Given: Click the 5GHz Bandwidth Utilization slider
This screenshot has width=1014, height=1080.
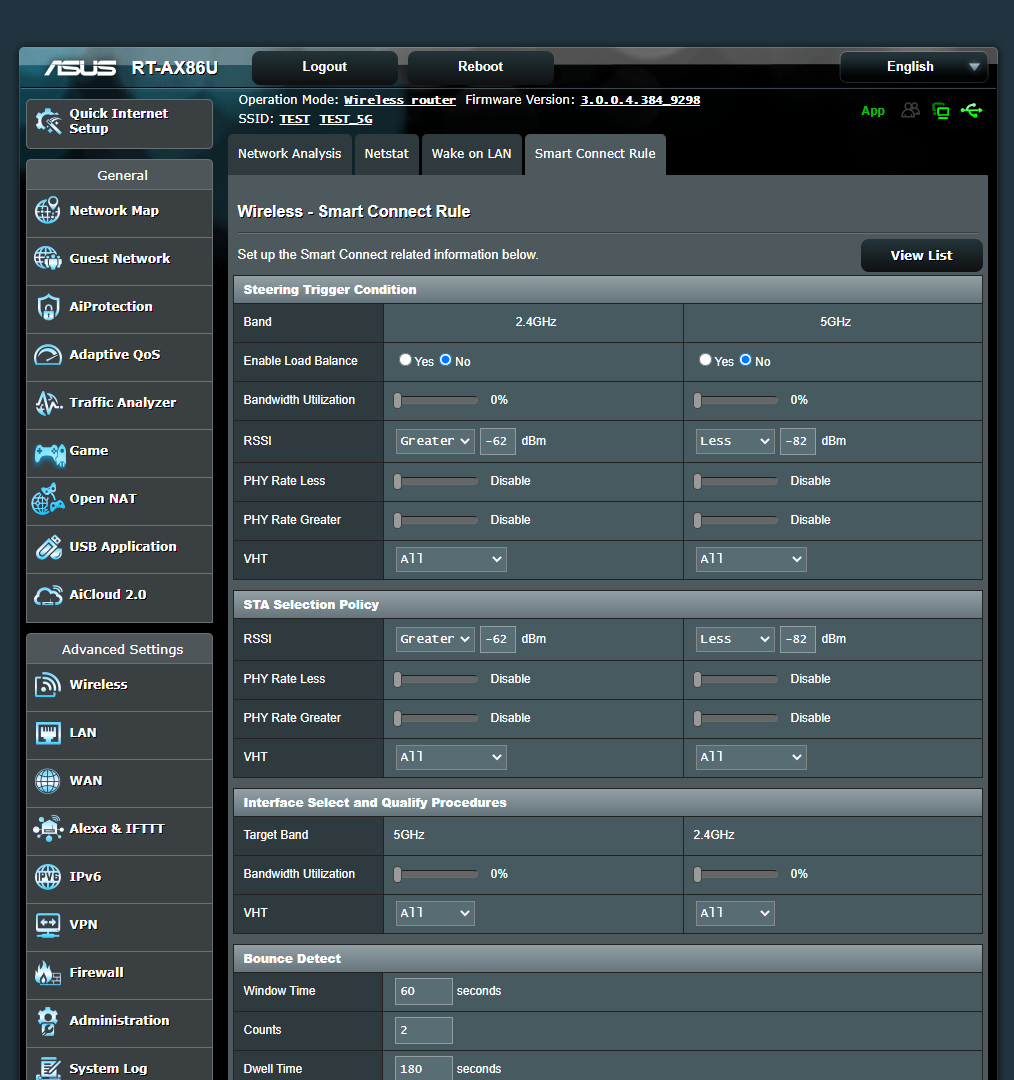Looking at the screenshot, I should coord(736,399).
